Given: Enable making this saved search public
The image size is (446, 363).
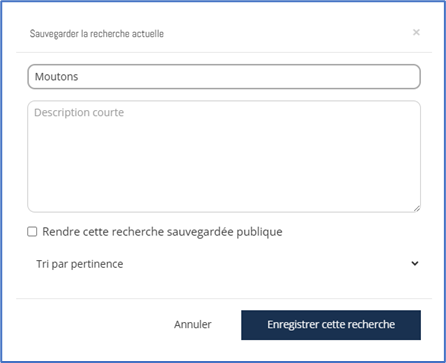Looking at the screenshot, I should (x=32, y=232).
